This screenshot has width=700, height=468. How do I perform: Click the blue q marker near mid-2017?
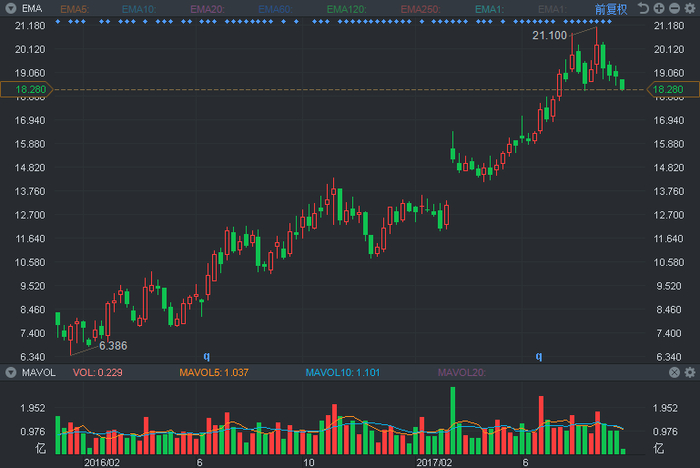click(538, 356)
